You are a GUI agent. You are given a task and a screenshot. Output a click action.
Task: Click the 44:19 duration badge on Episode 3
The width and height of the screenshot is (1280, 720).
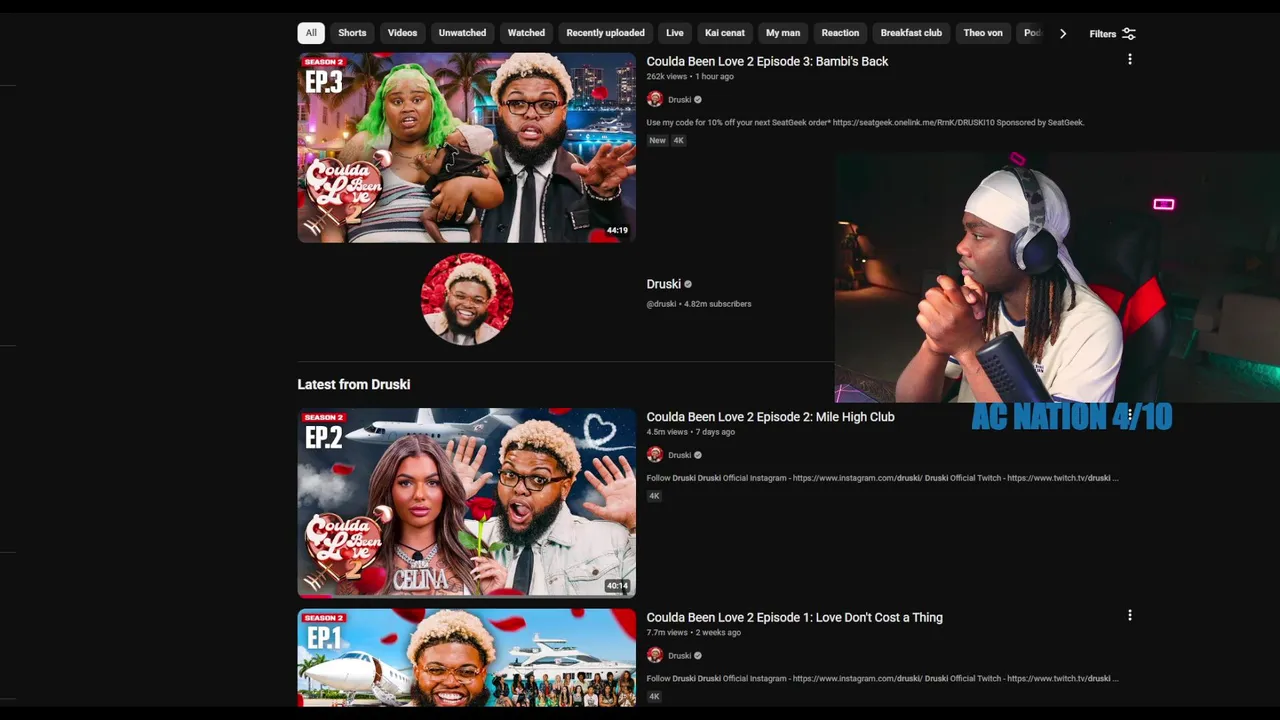point(617,231)
